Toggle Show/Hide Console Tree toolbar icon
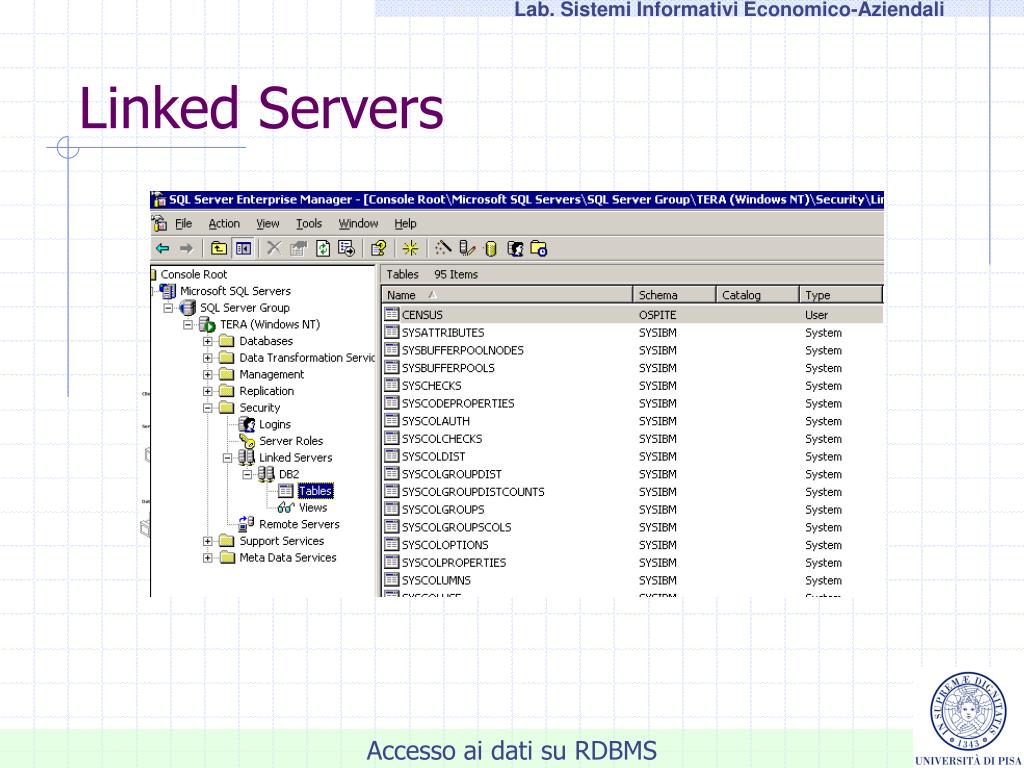Viewport: 1024px width, 768px height. (x=243, y=249)
